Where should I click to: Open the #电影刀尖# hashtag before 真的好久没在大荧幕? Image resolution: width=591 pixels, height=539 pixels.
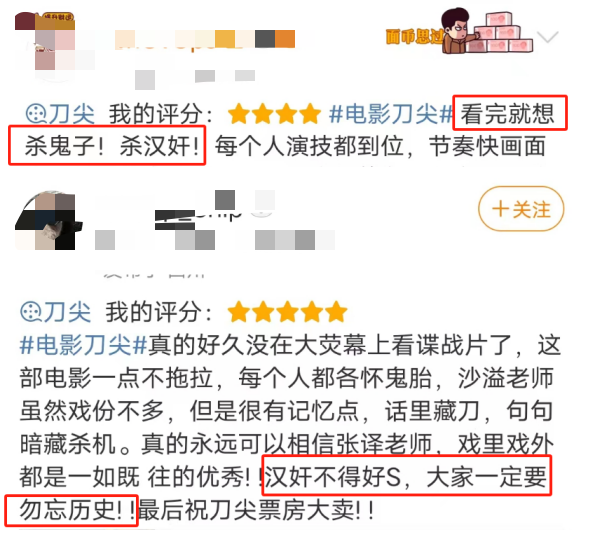point(83,345)
